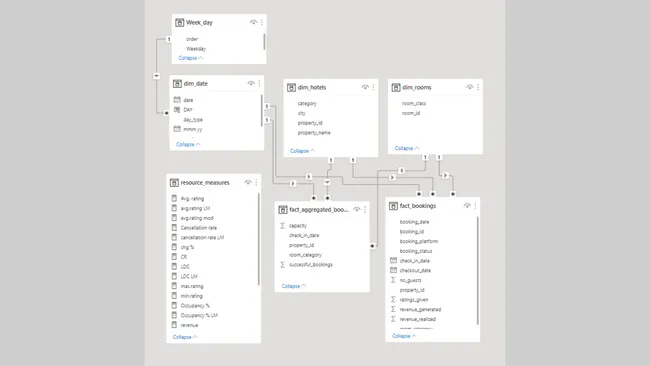The width and height of the screenshot is (650, 366).
Task: Select the sigma icon beside no_guests
Action: 393,280
